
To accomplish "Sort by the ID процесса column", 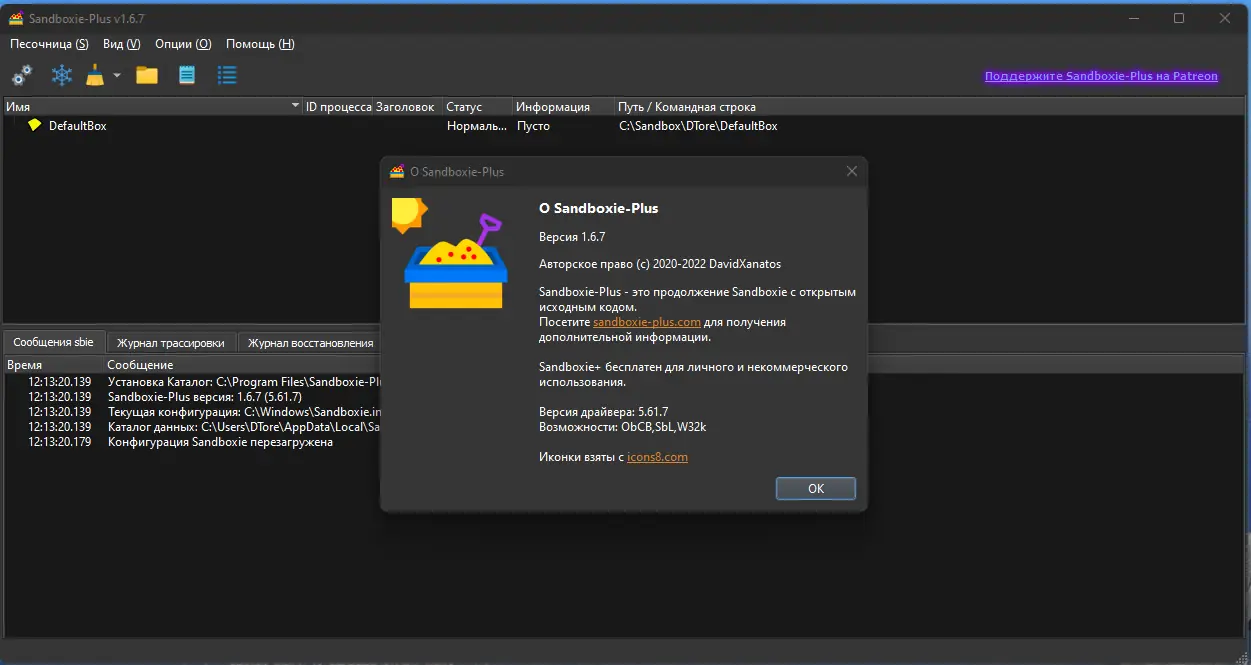I will click(x=338, y=106).
